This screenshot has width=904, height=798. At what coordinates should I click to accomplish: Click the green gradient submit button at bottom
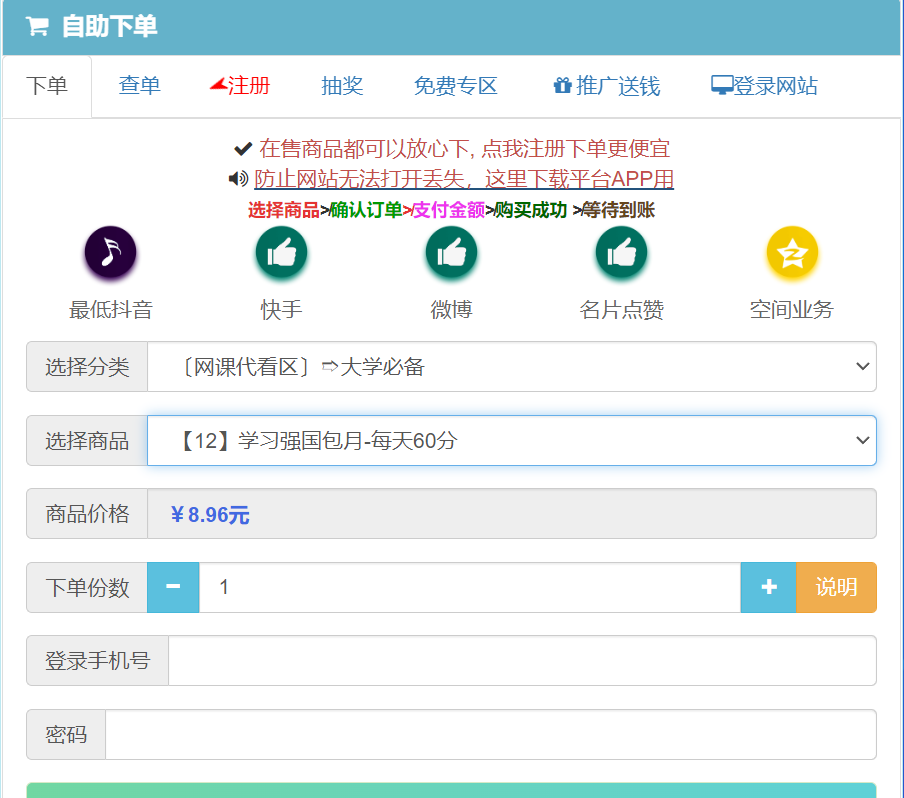click(x=451, y=791)
